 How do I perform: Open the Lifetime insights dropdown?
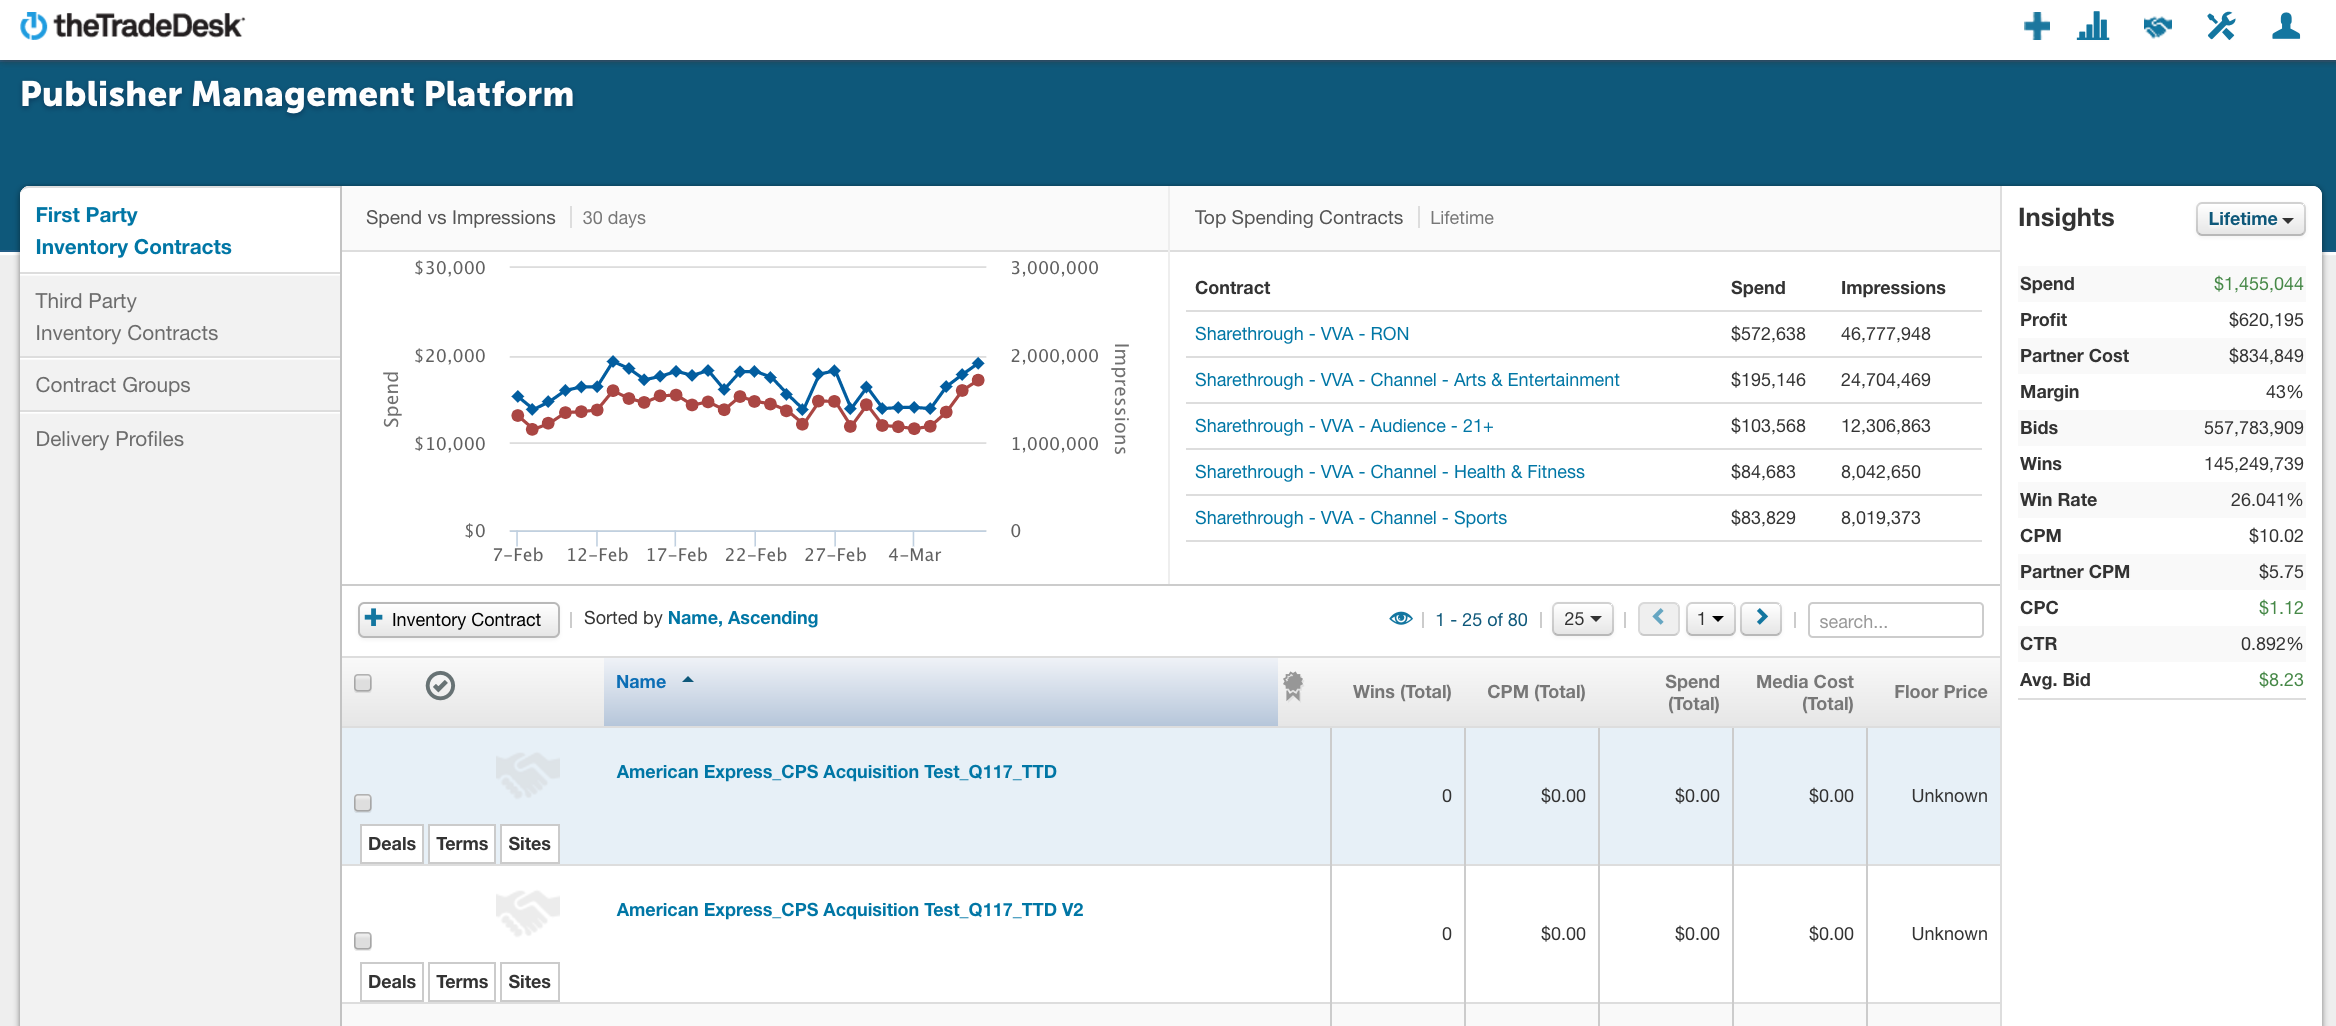2250,219
